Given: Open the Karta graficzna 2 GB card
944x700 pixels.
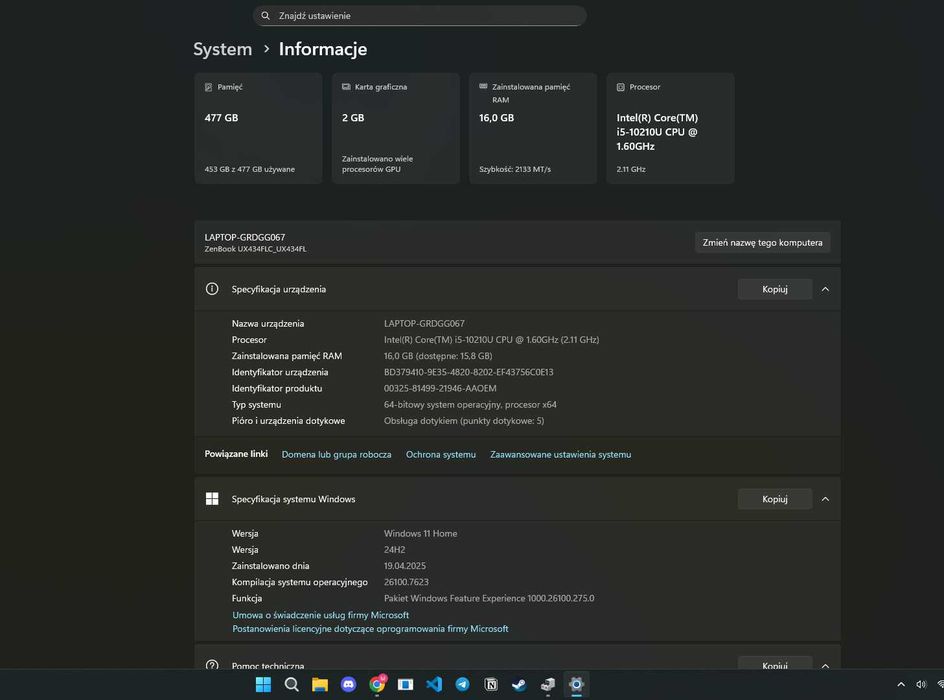Looking at the screenshot, I should [396, 128].
